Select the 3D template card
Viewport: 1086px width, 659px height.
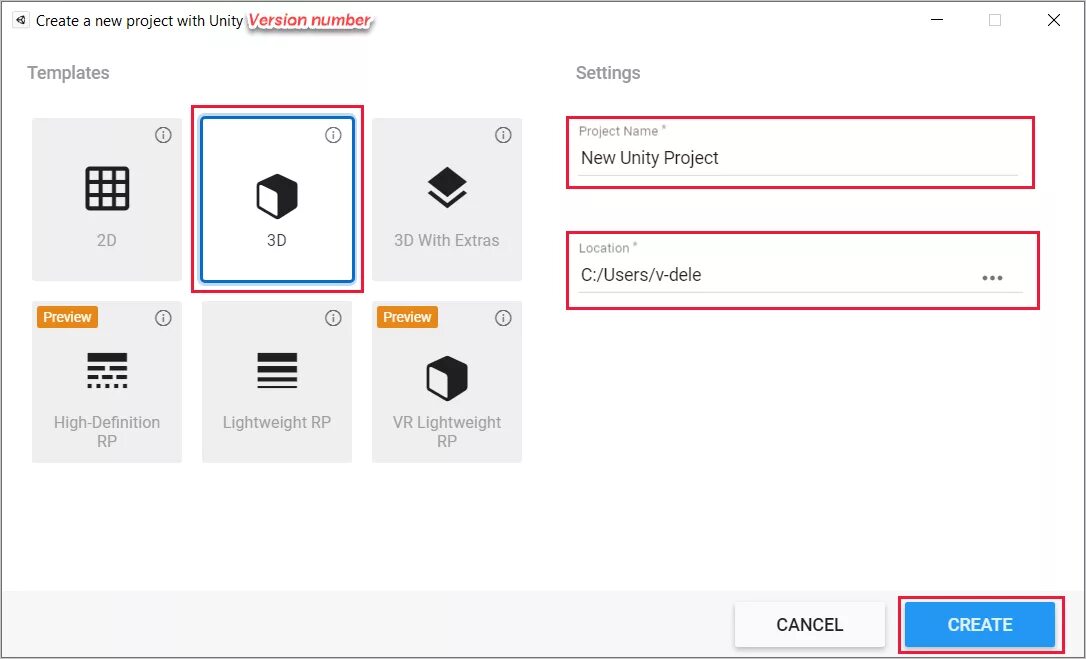[277, 199]
